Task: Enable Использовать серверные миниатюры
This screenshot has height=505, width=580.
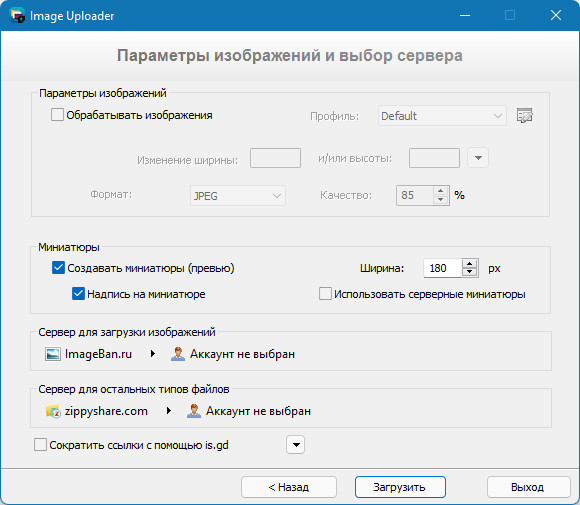Action: tap(325, 294)
